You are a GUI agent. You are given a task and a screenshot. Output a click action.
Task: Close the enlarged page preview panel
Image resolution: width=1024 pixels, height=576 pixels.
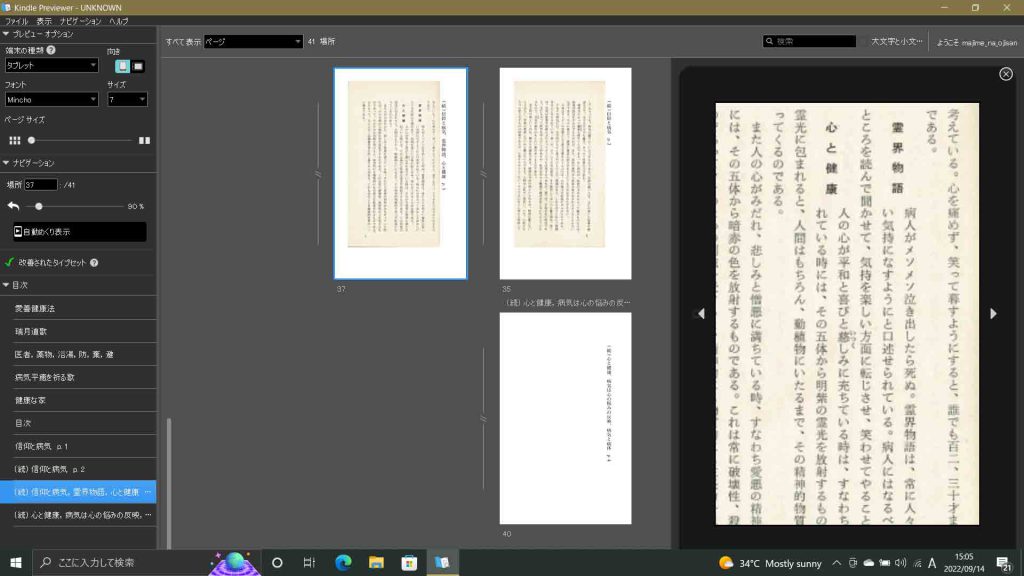1006,74
